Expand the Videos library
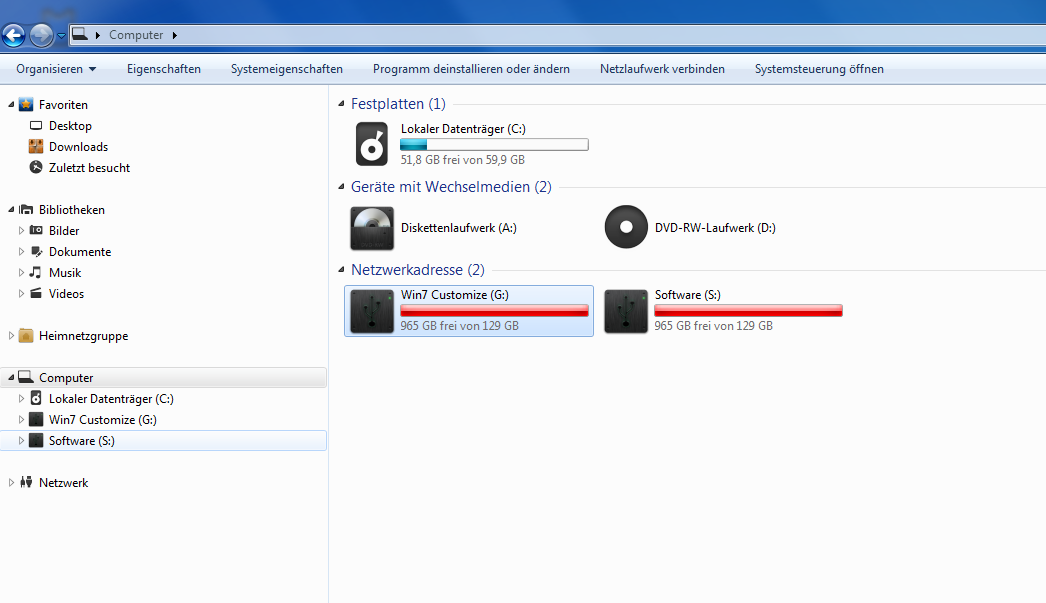 [21, 293]
